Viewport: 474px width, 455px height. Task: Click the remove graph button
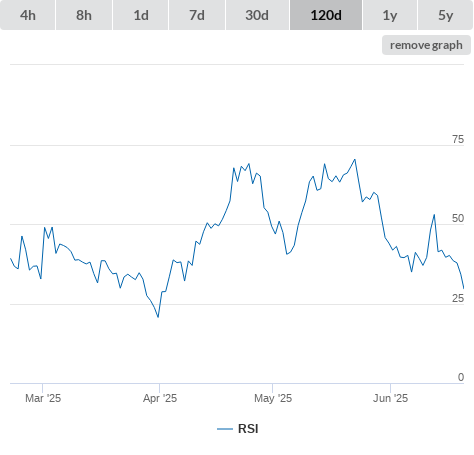tap(426, 45)
